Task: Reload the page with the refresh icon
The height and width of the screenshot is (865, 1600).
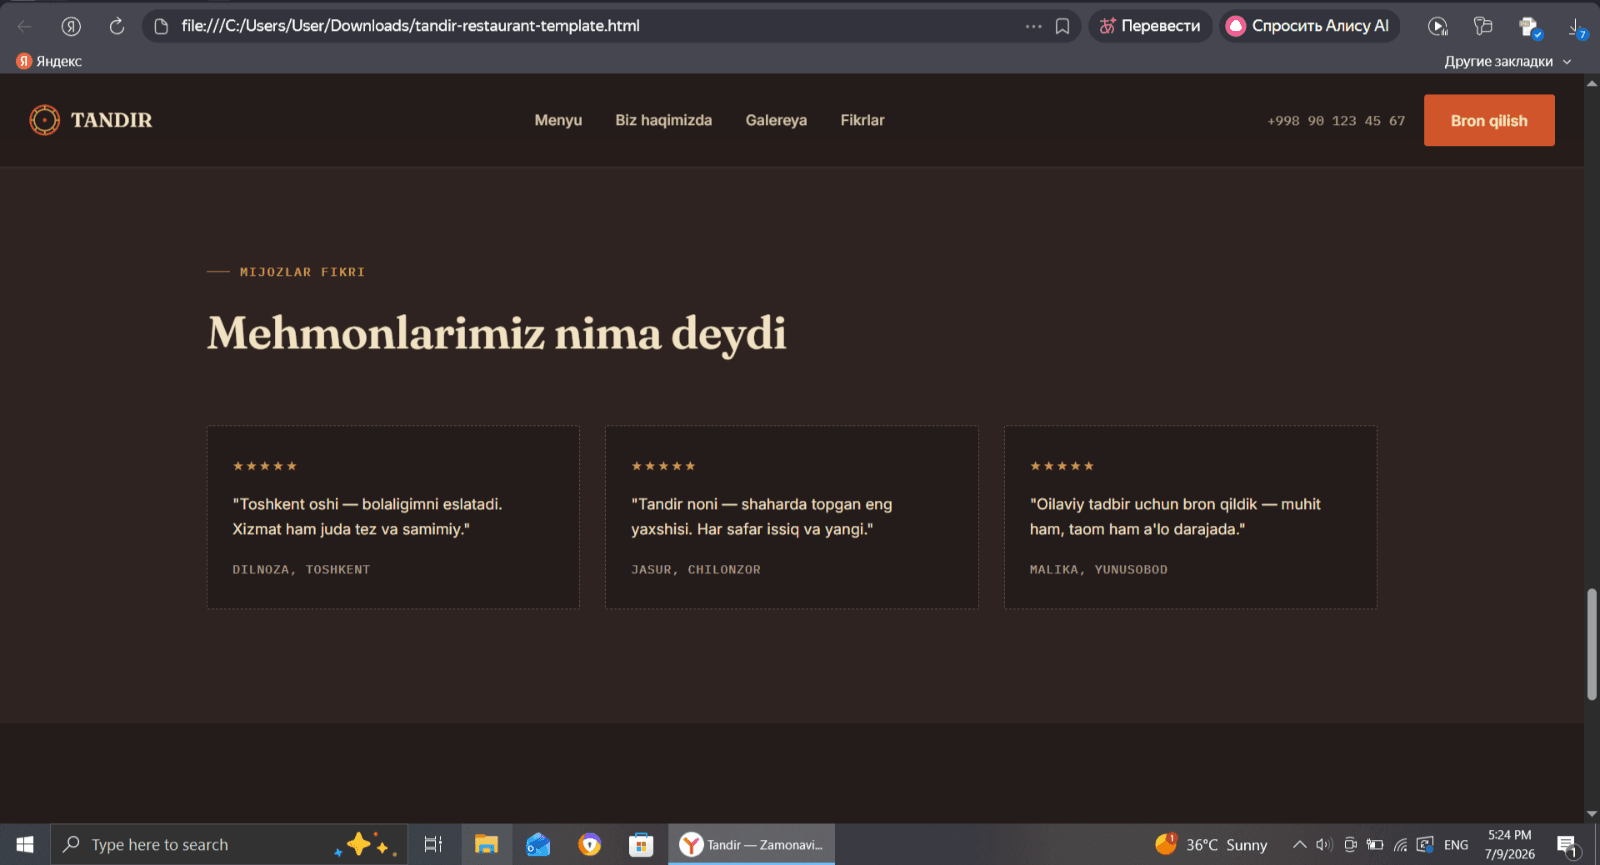Action: (117, 26)
